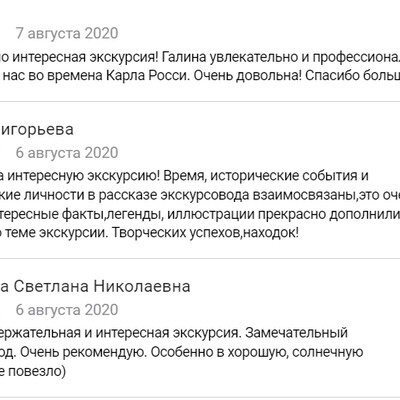This screenshot has height=400, width=400.
Task: Click the phrase Творческих успехов, находок!
Action: click(x=205, y=233)
